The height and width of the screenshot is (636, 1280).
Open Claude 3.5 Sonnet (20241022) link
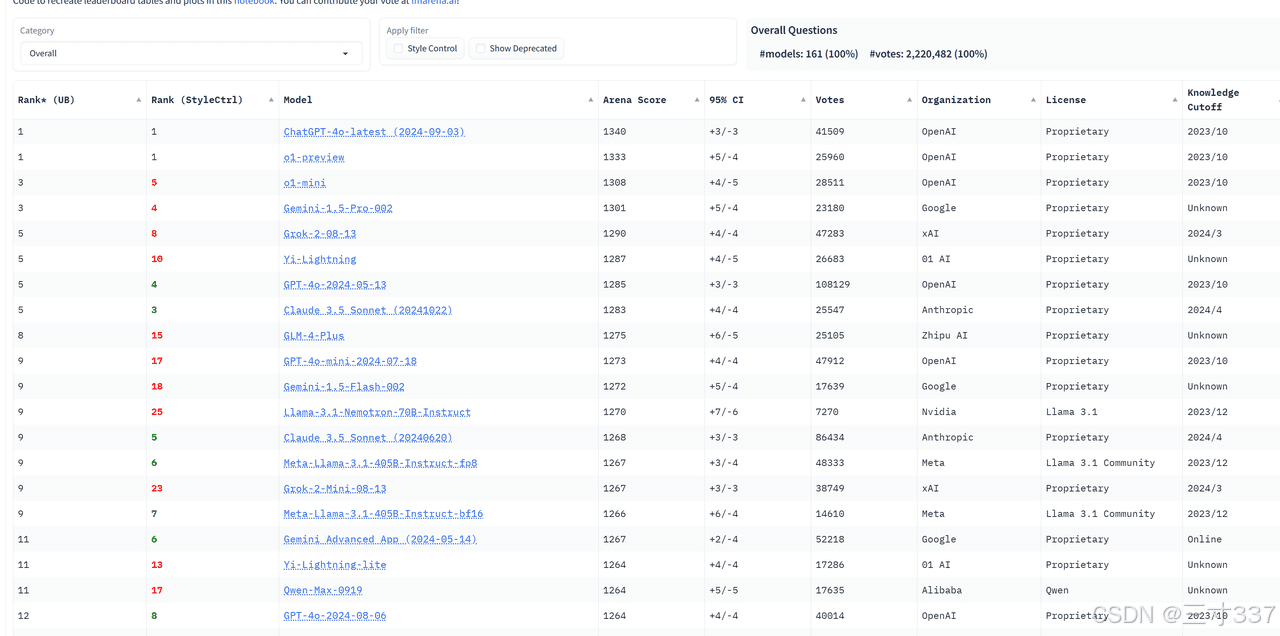pos(368,310)
